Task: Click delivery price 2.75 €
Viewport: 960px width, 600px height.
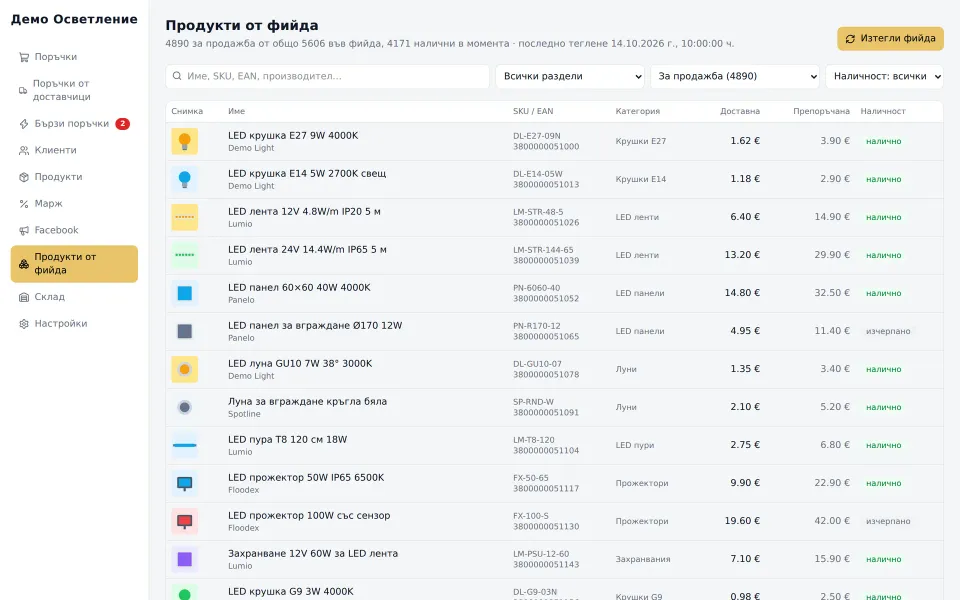Action: pyautogui.click(x=745, y=445)
